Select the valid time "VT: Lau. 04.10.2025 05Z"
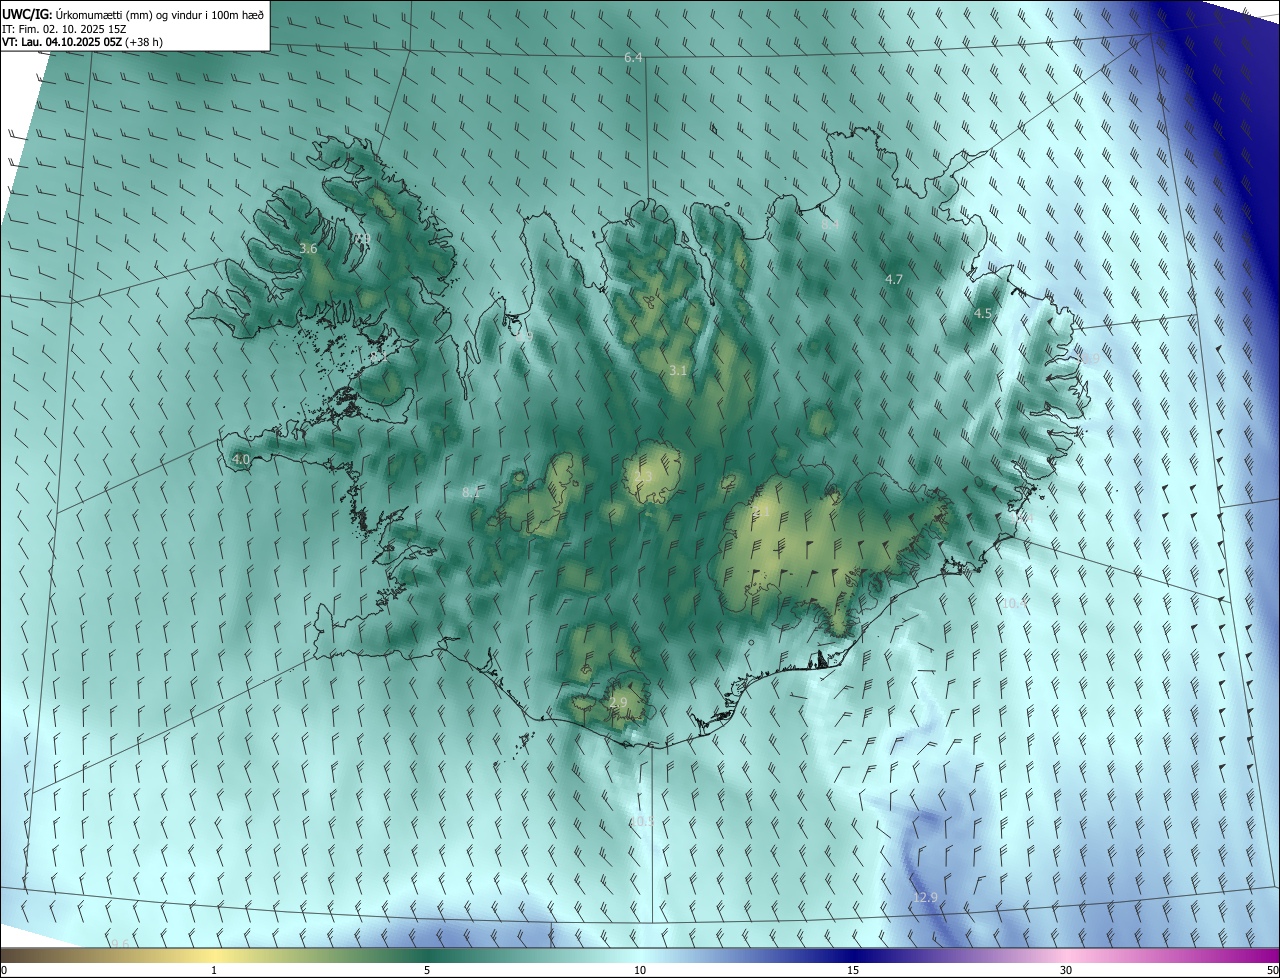The width and height of the screenshot is (1280, 978). click(61, 42)
